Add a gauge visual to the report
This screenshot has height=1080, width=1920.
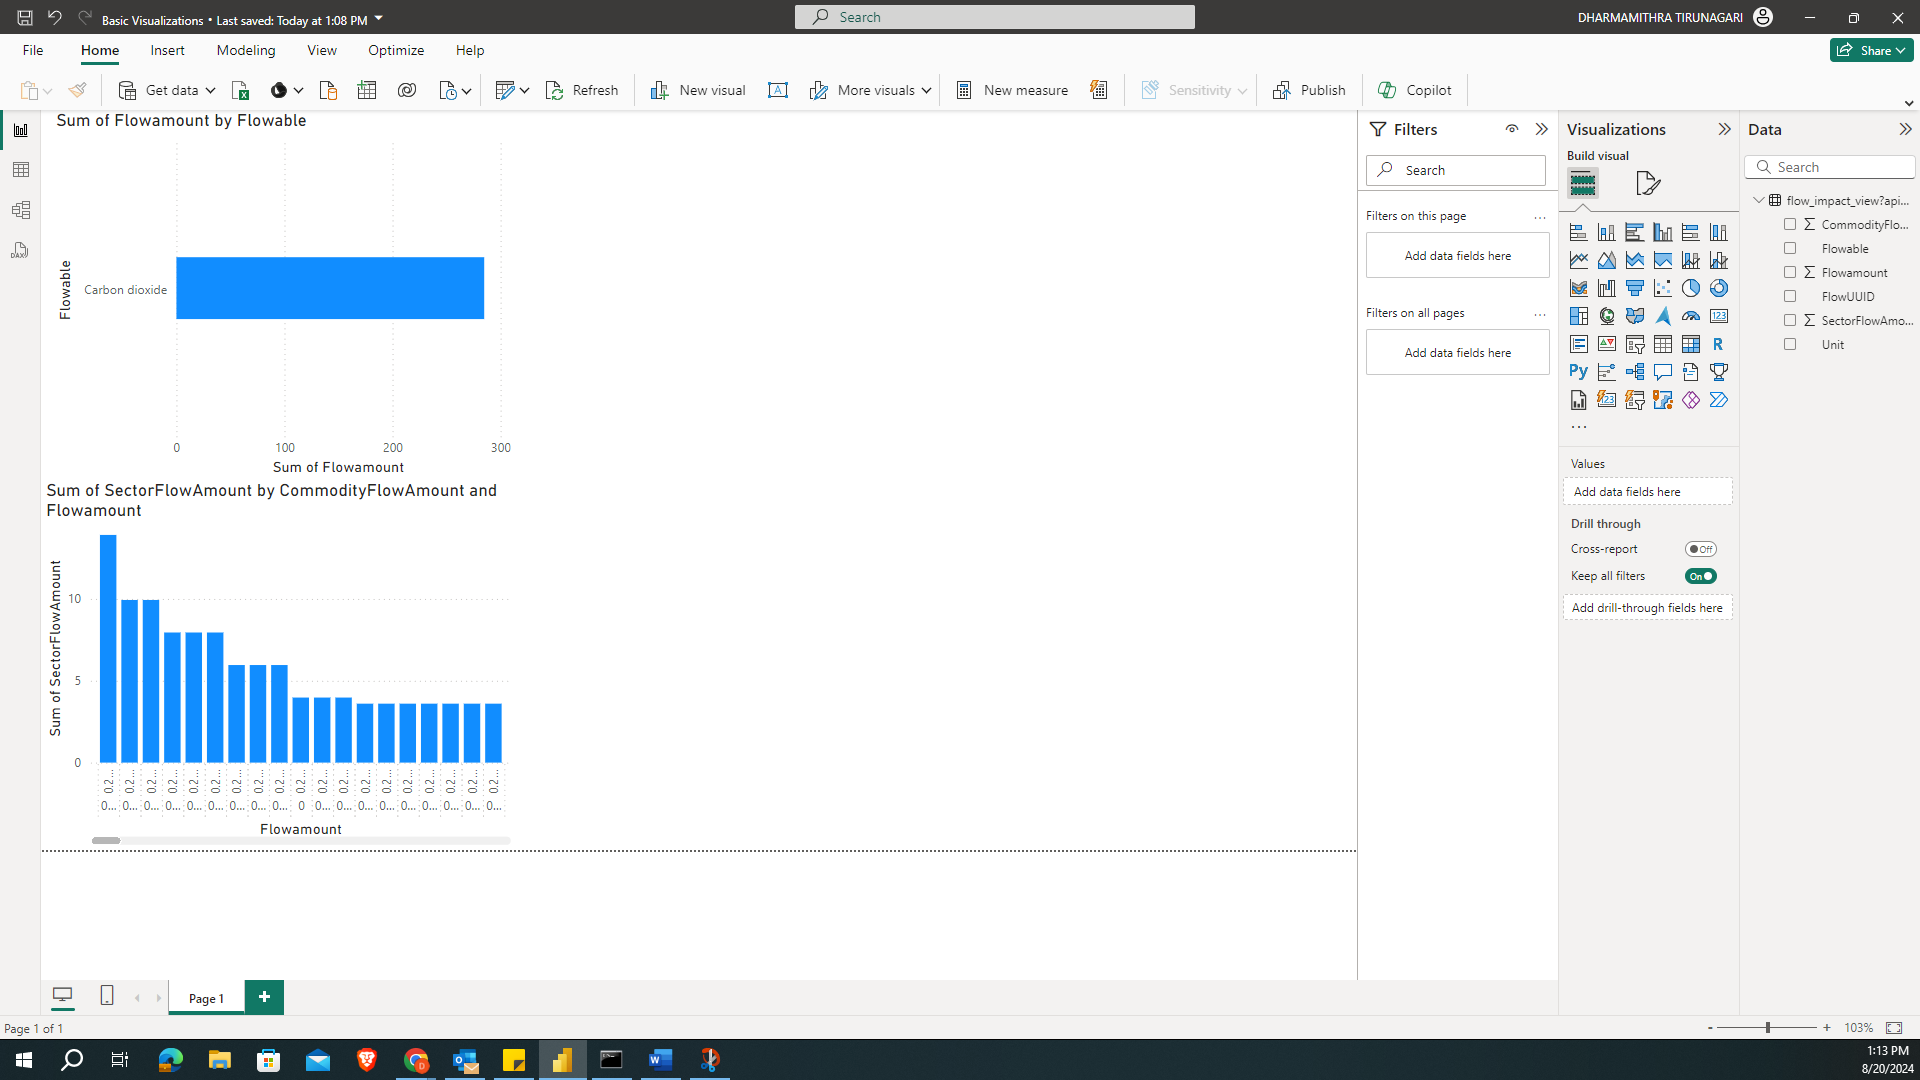pyautogui.click(x=1691, y=315)
